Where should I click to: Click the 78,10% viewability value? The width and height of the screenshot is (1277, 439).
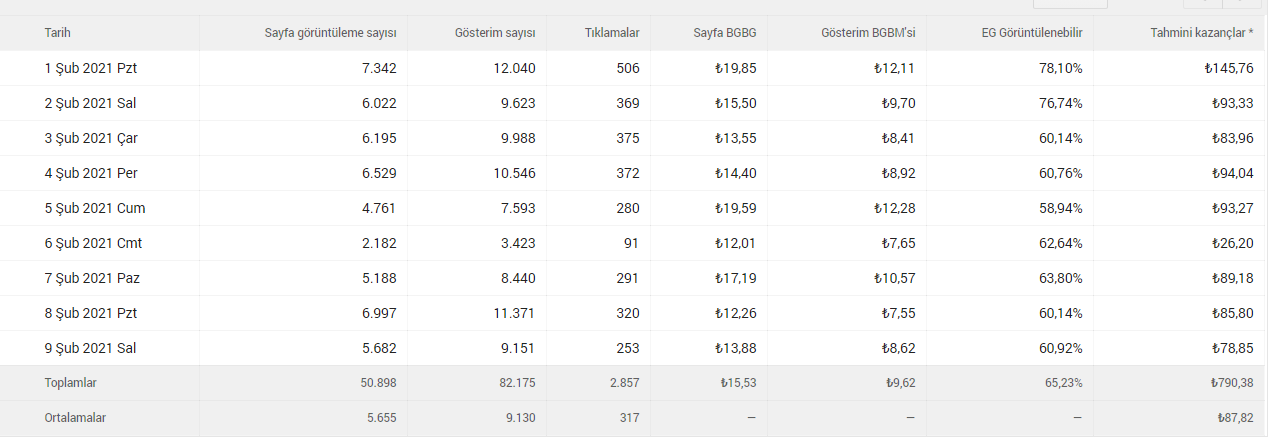tap(1060, 68)
